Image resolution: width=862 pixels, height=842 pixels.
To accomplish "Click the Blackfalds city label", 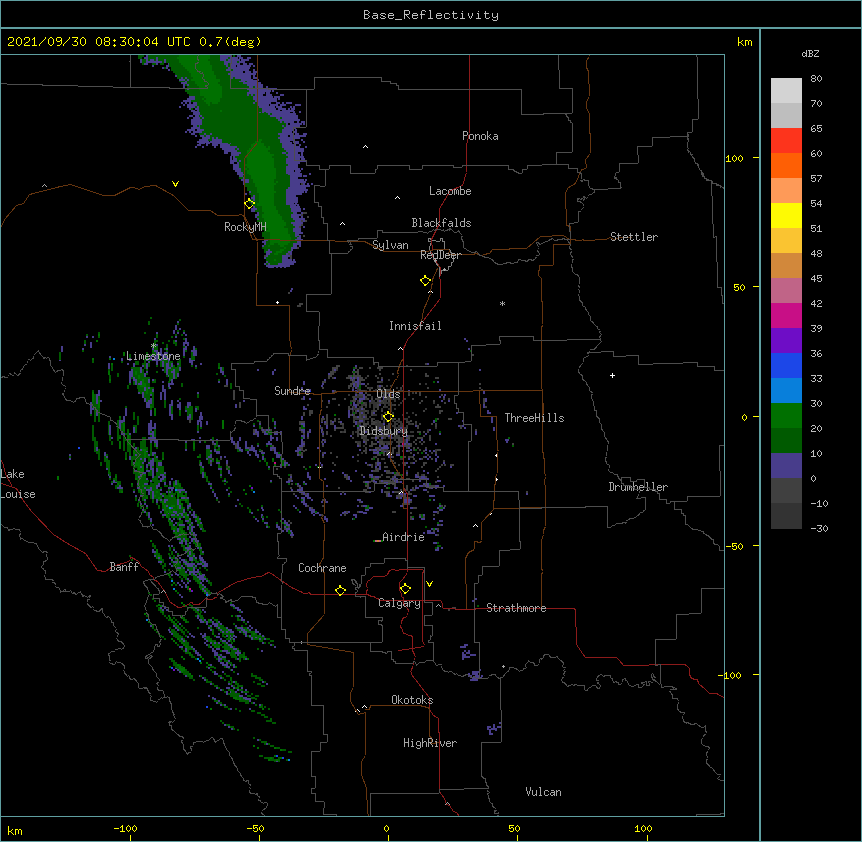I will coord(441,223).
